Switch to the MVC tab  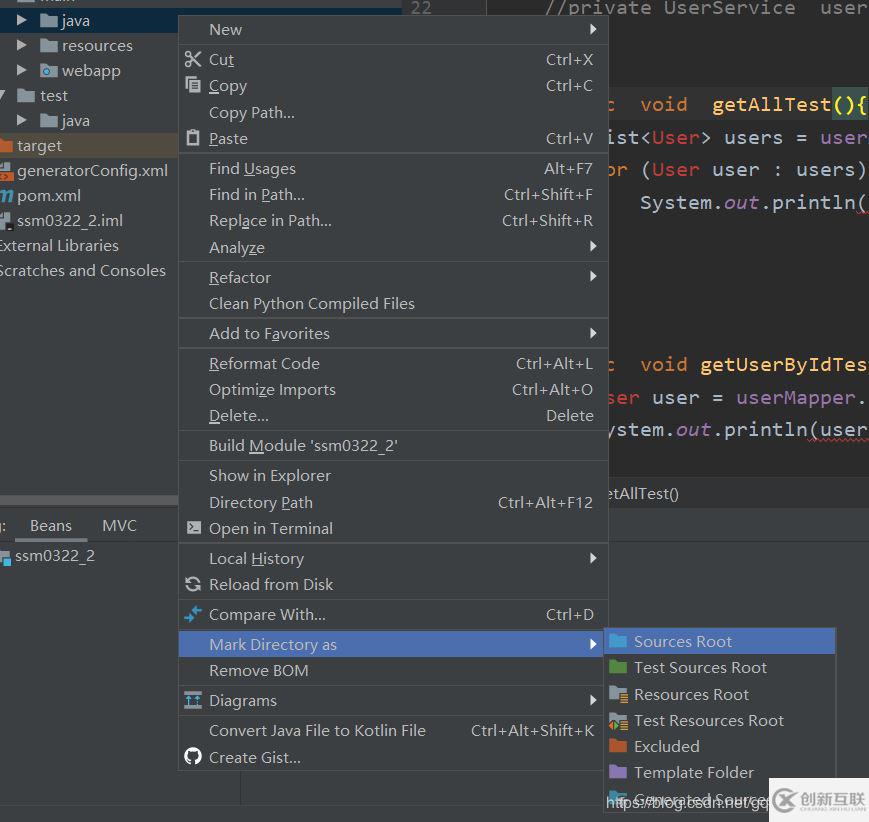(x=119, y=525)
